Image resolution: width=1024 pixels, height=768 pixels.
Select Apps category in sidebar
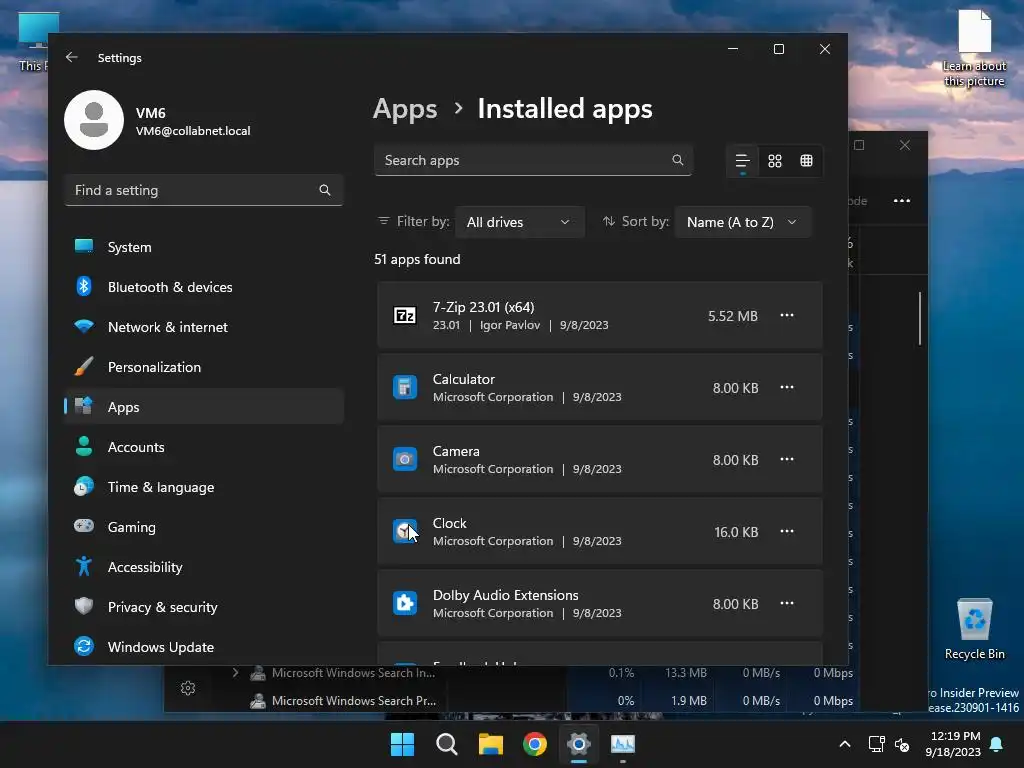204,407
